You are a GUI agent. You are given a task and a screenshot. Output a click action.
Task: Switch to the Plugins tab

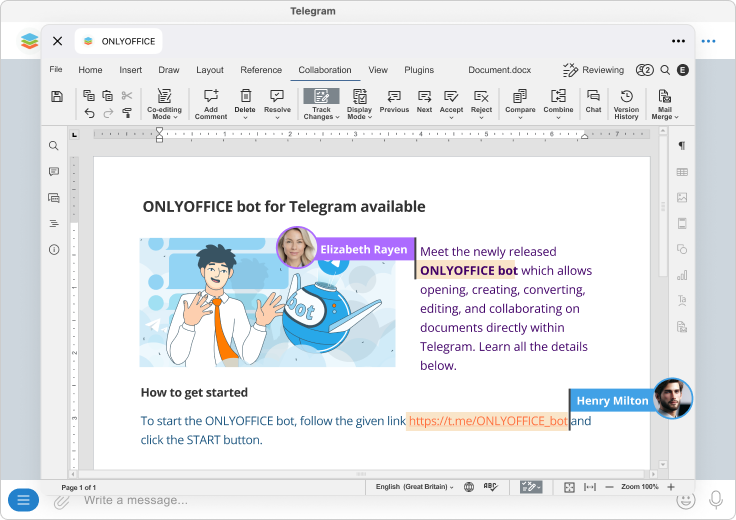[x=419, y=70]
